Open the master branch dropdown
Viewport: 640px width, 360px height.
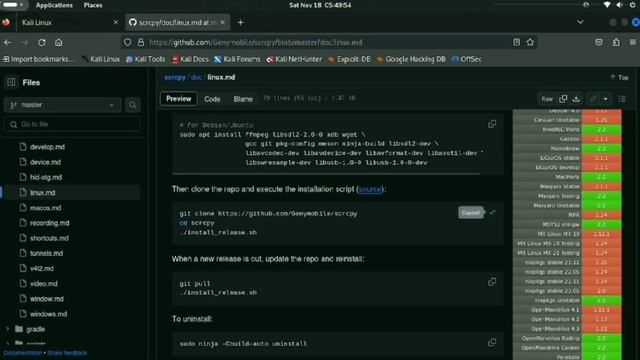click(62, 105)
